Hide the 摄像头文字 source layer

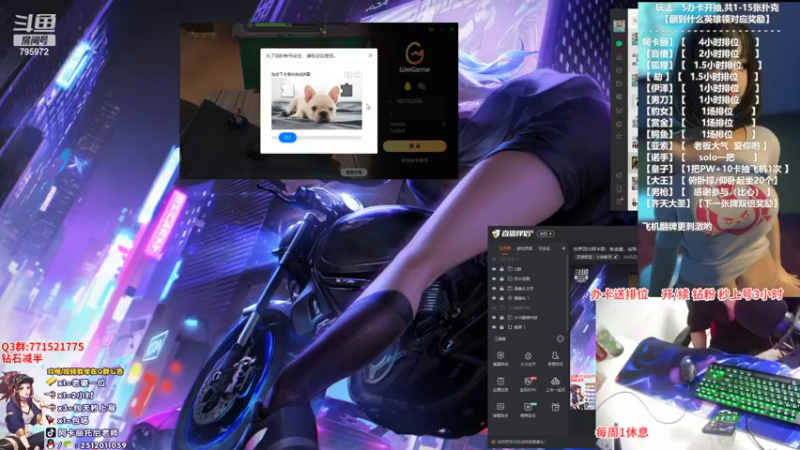(x=494, y=288)
